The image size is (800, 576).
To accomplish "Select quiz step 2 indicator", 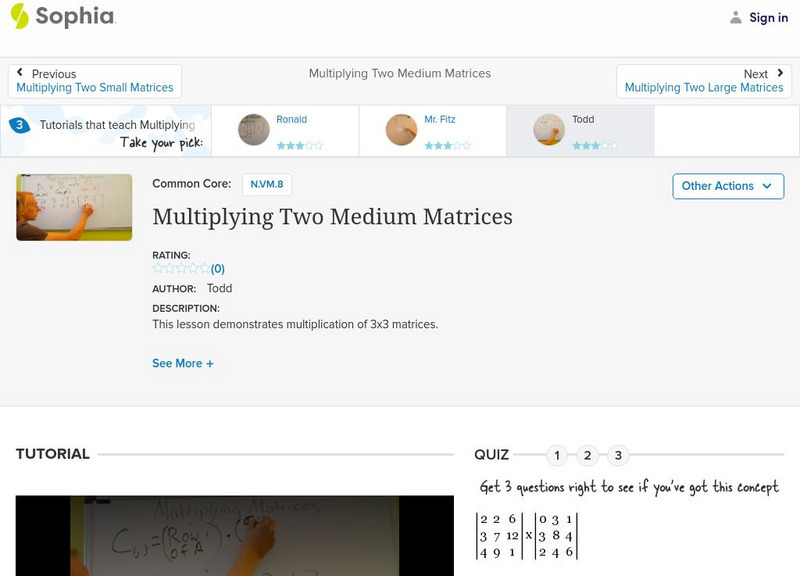I will pos(589,454).
